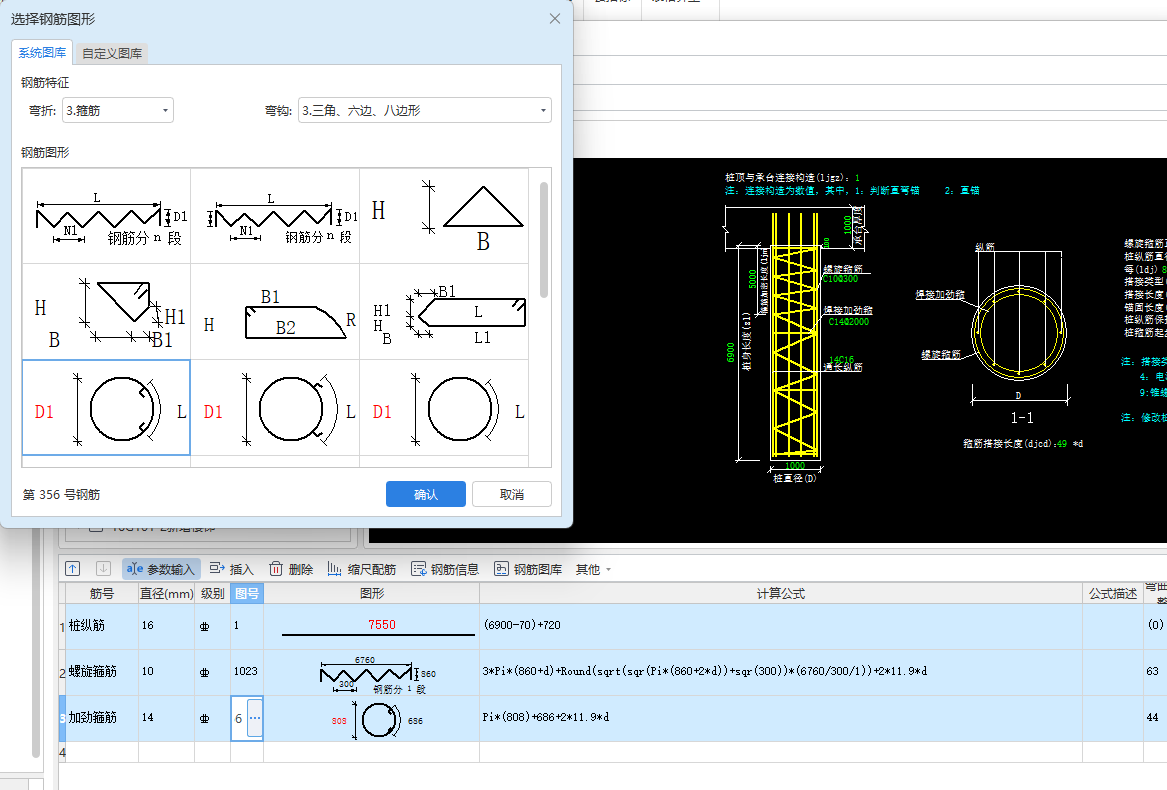1167x790 pixels.
Task: Click the 取消 button
Action: tap(511, 494)
